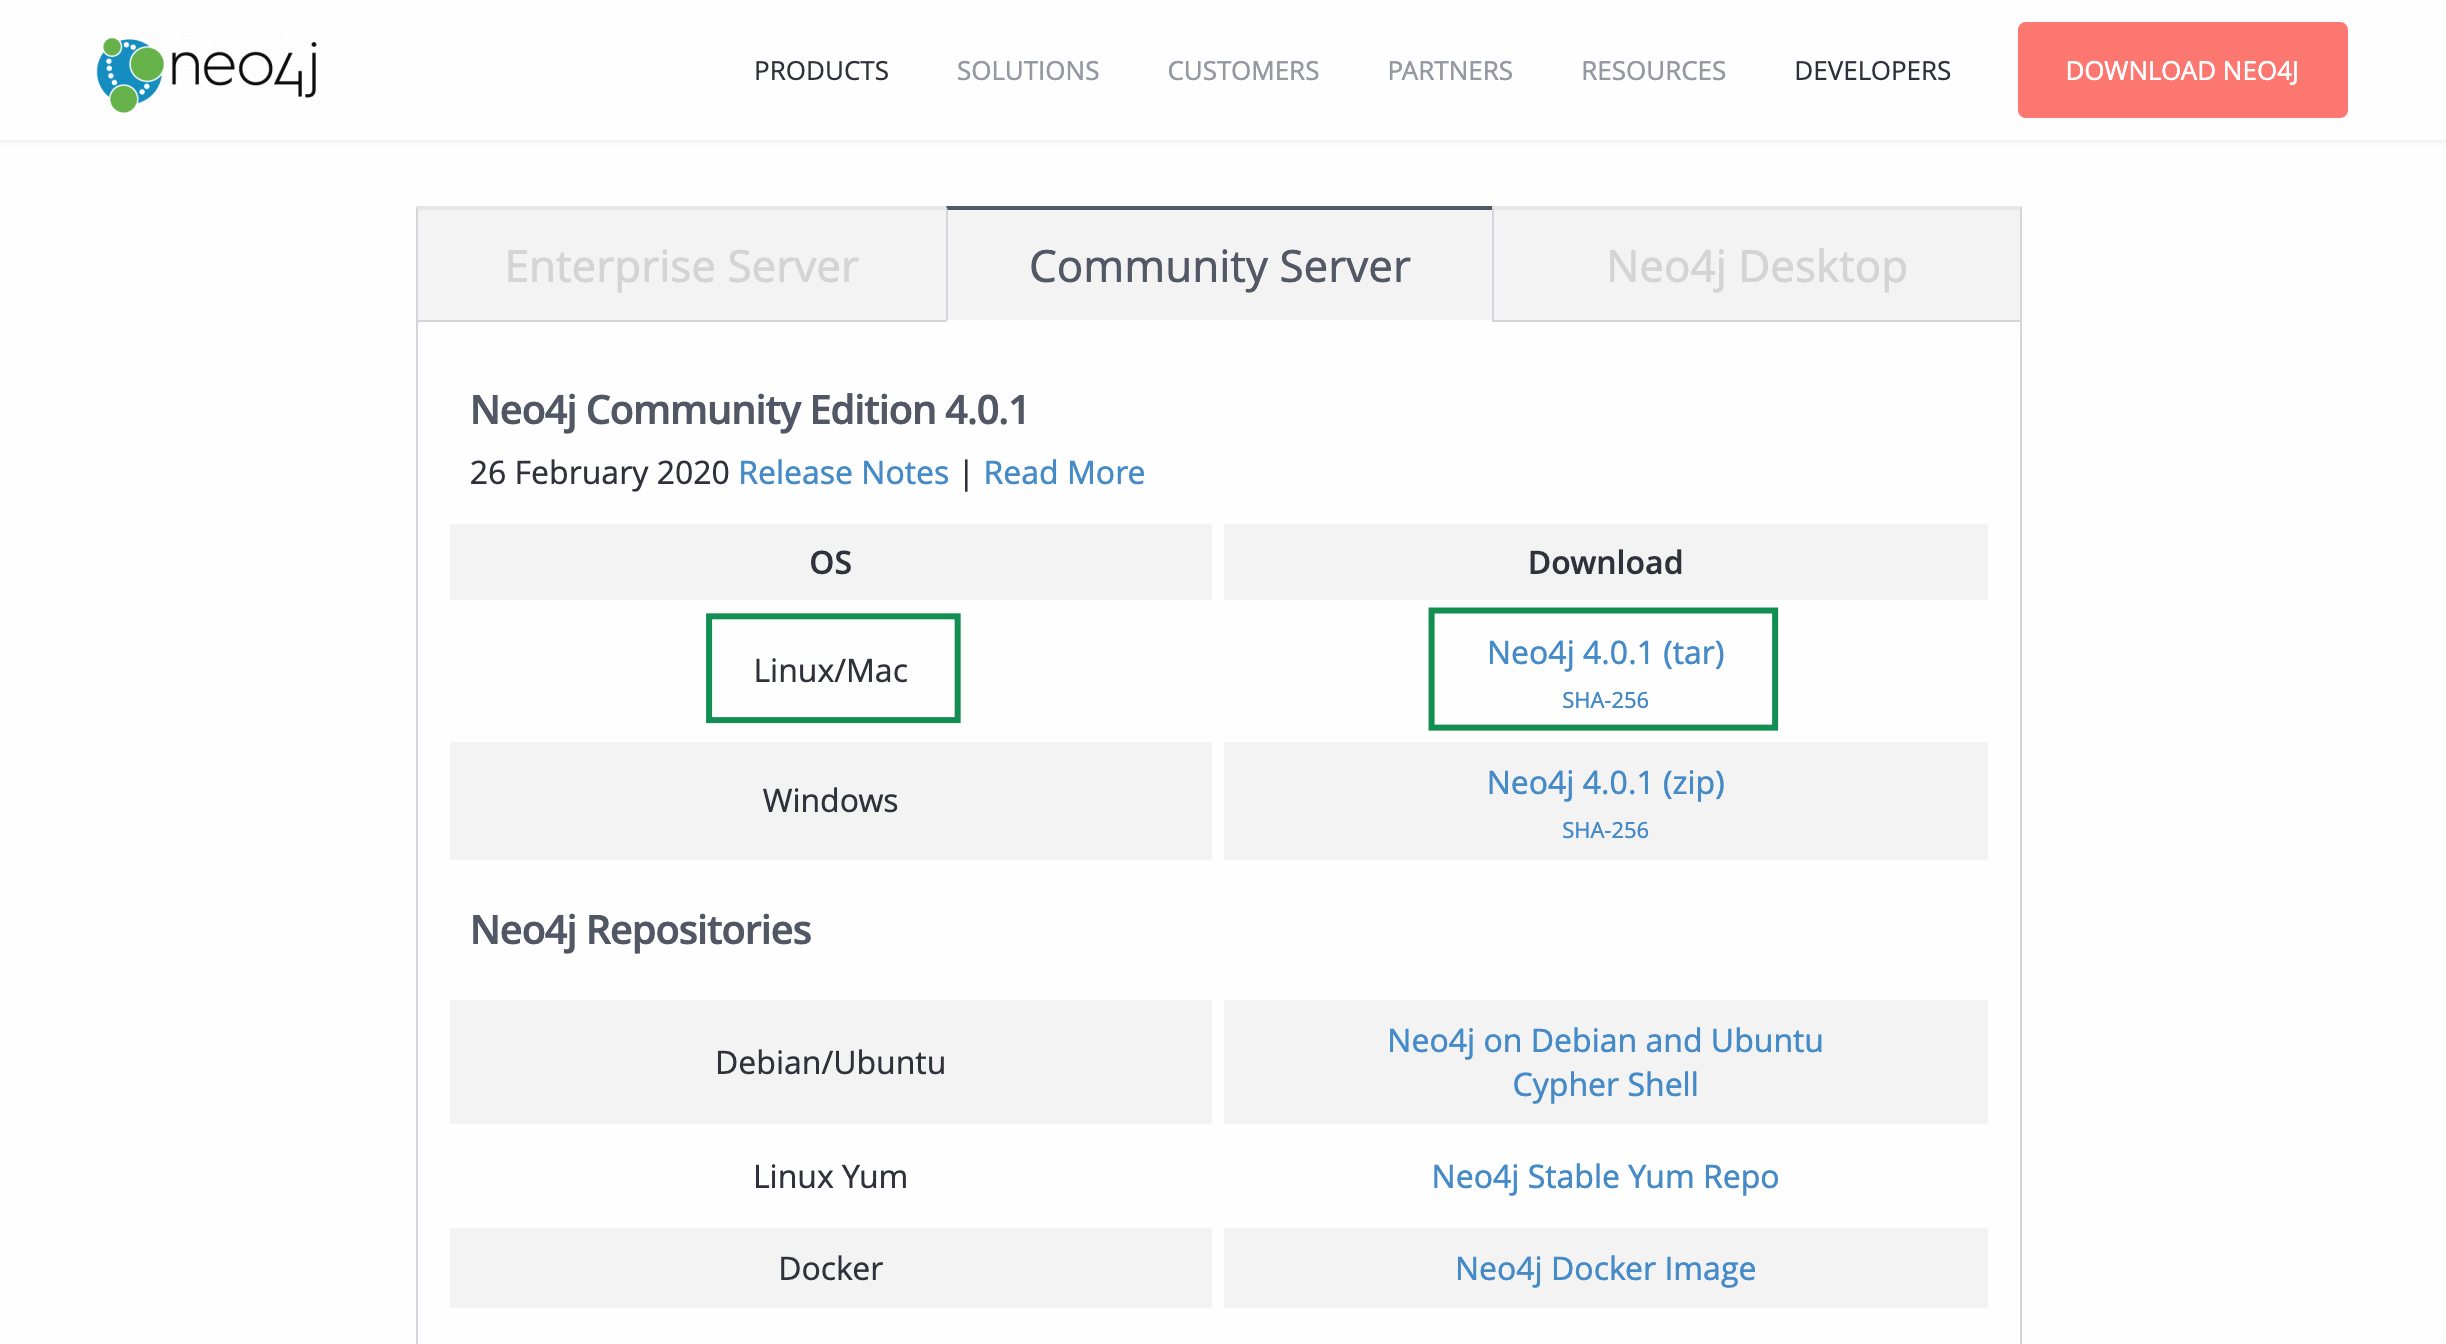Screen dimensions: 2446x1344
Task: Open SHA-256 link under the tar download
Action: [1605, 700]
